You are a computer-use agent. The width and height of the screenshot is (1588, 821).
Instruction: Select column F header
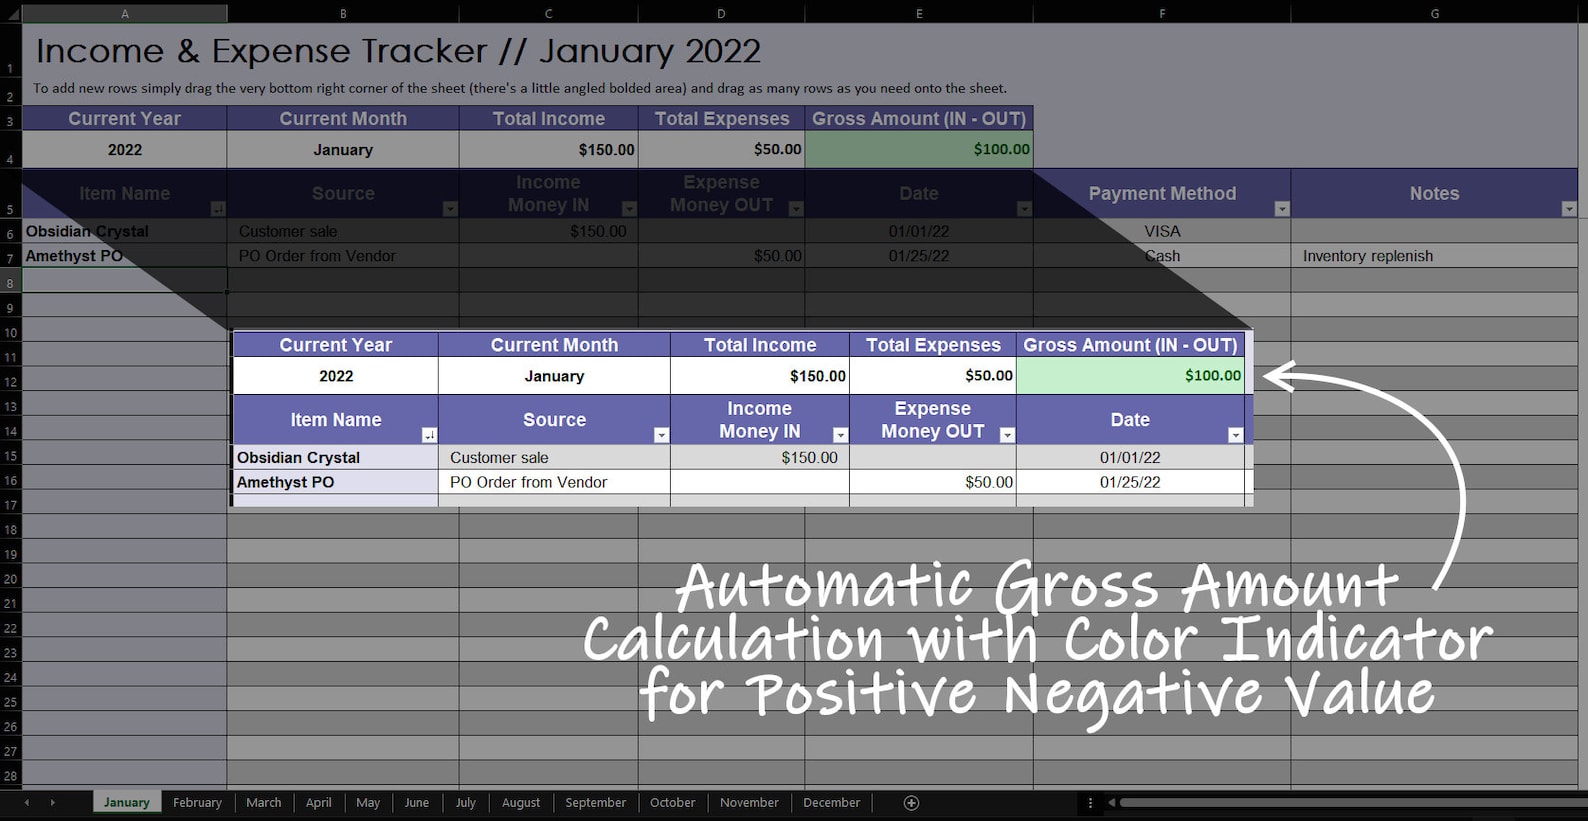point(1162,14)
